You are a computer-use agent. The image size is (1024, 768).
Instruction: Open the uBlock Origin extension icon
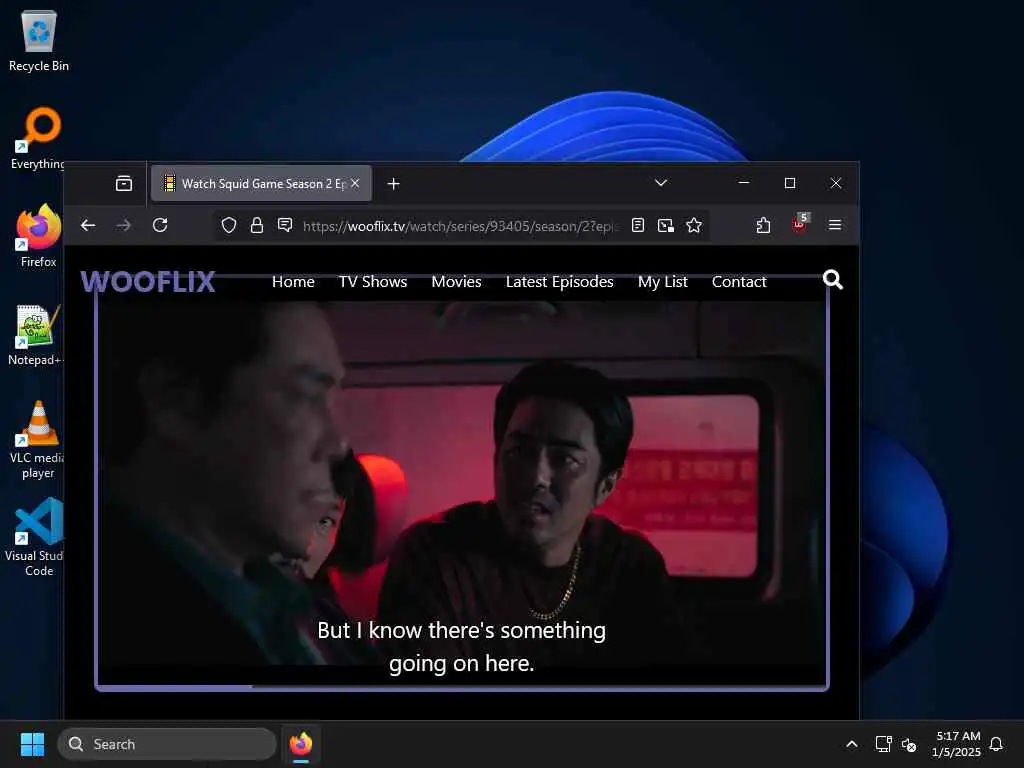coord(799,224)
